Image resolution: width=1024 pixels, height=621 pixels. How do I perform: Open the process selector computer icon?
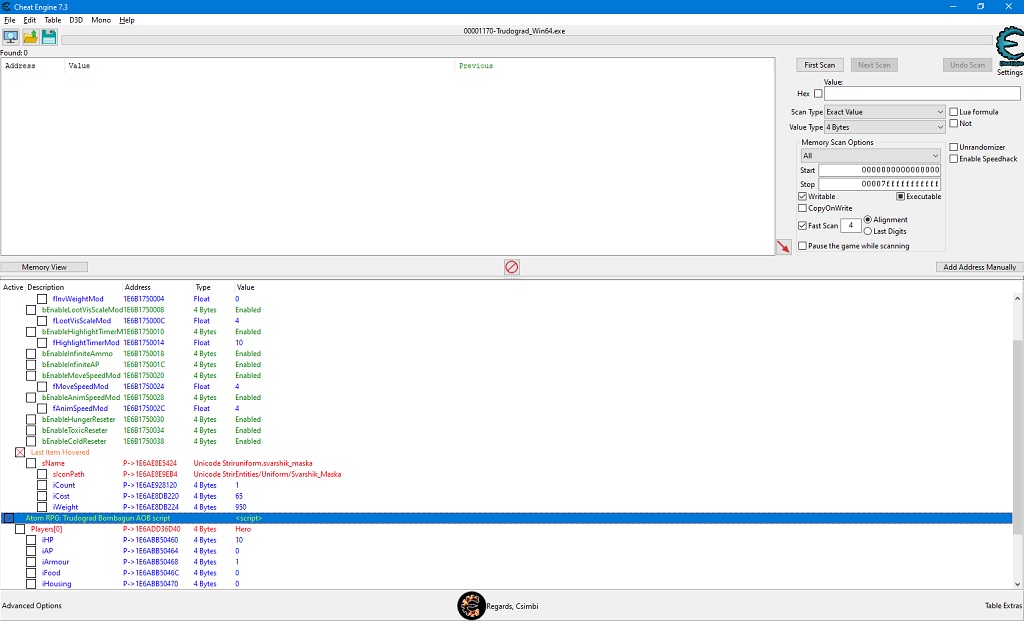click(11, 38)
